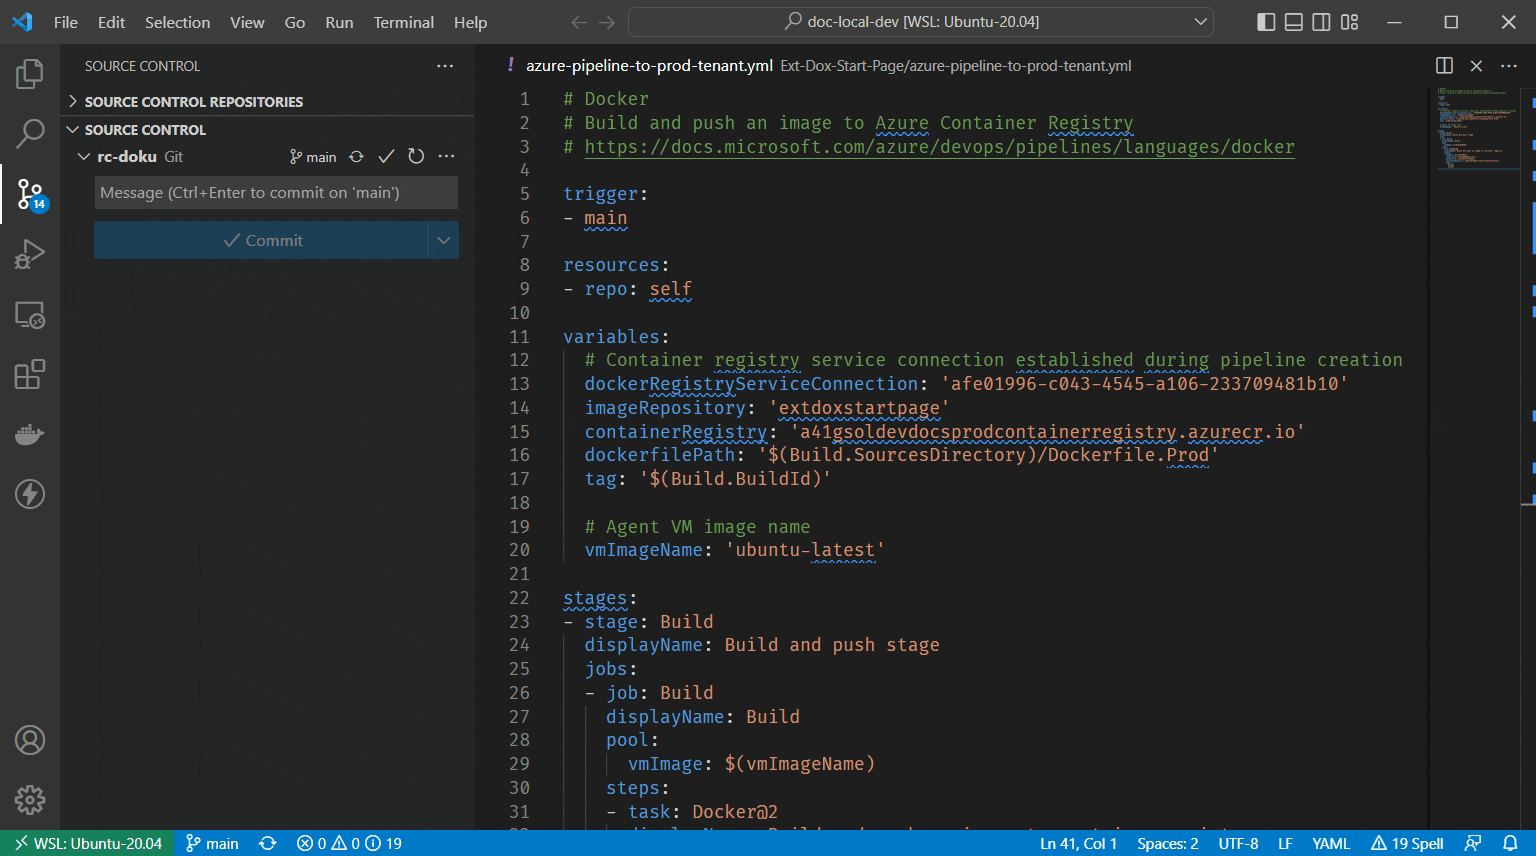Viewport: 1536px width, 856px height.
Task: Open Remote Explorer view
Action: 30,315
